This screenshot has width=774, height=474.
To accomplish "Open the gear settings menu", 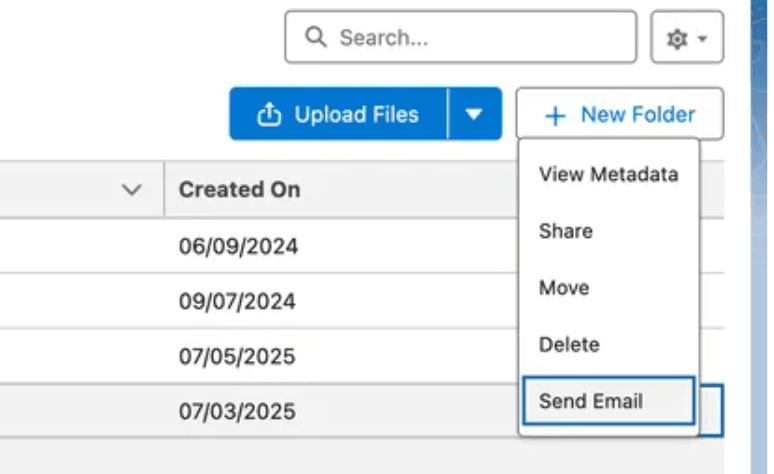I will pyautogui.click(x=677, y=38).
